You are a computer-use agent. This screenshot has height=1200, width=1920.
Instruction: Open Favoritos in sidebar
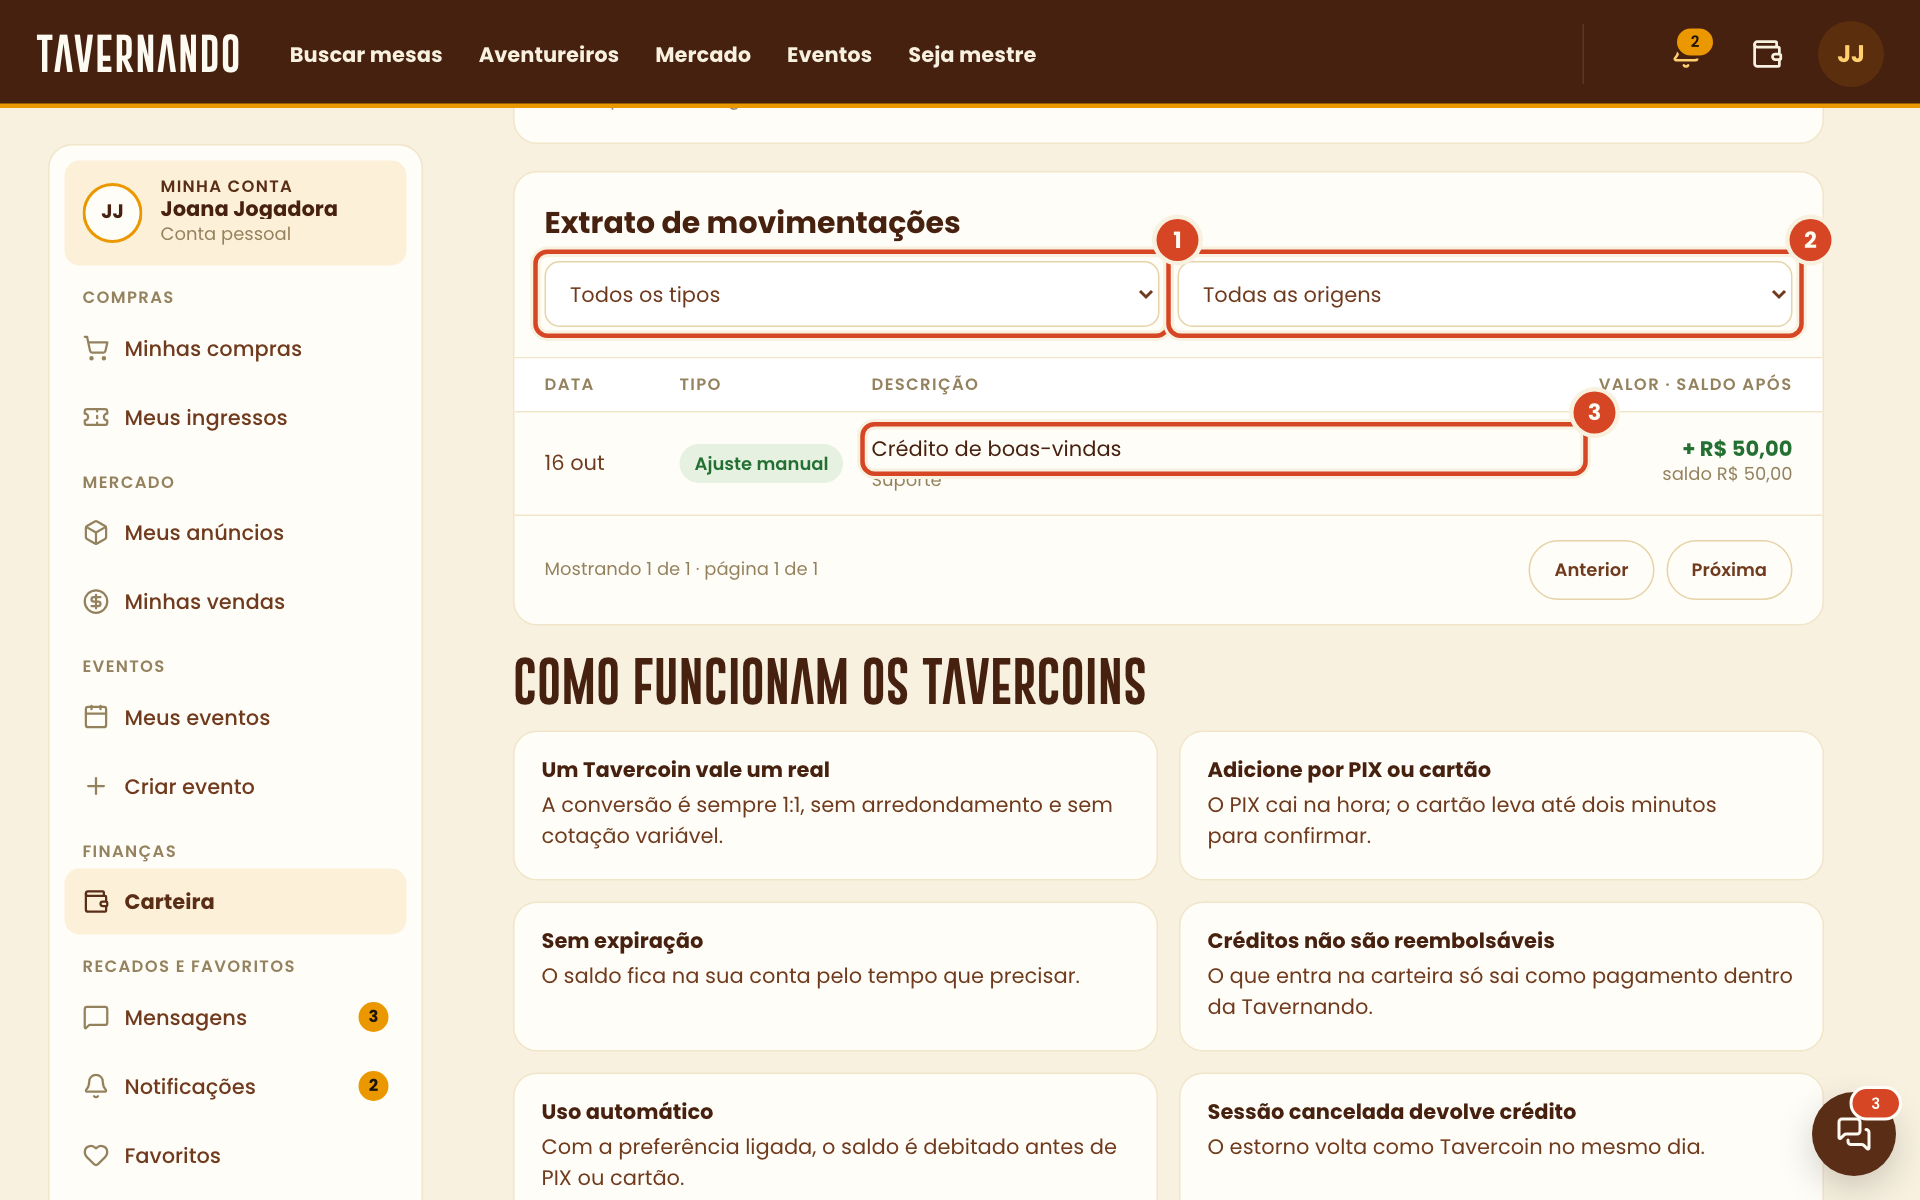pos(236,1155)
